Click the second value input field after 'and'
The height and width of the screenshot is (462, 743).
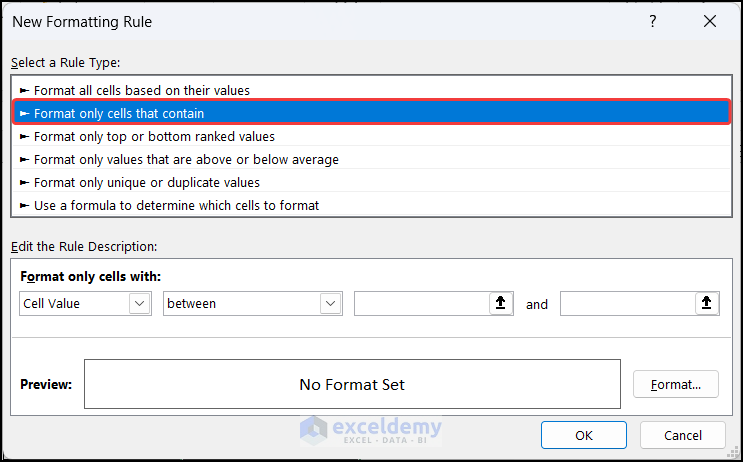point(627,304)
